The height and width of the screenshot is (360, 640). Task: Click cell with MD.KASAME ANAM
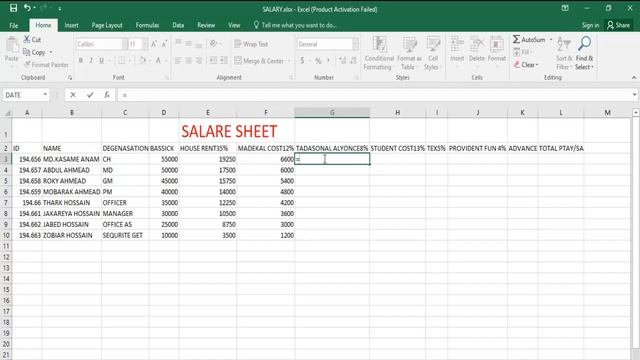[71, 159]
